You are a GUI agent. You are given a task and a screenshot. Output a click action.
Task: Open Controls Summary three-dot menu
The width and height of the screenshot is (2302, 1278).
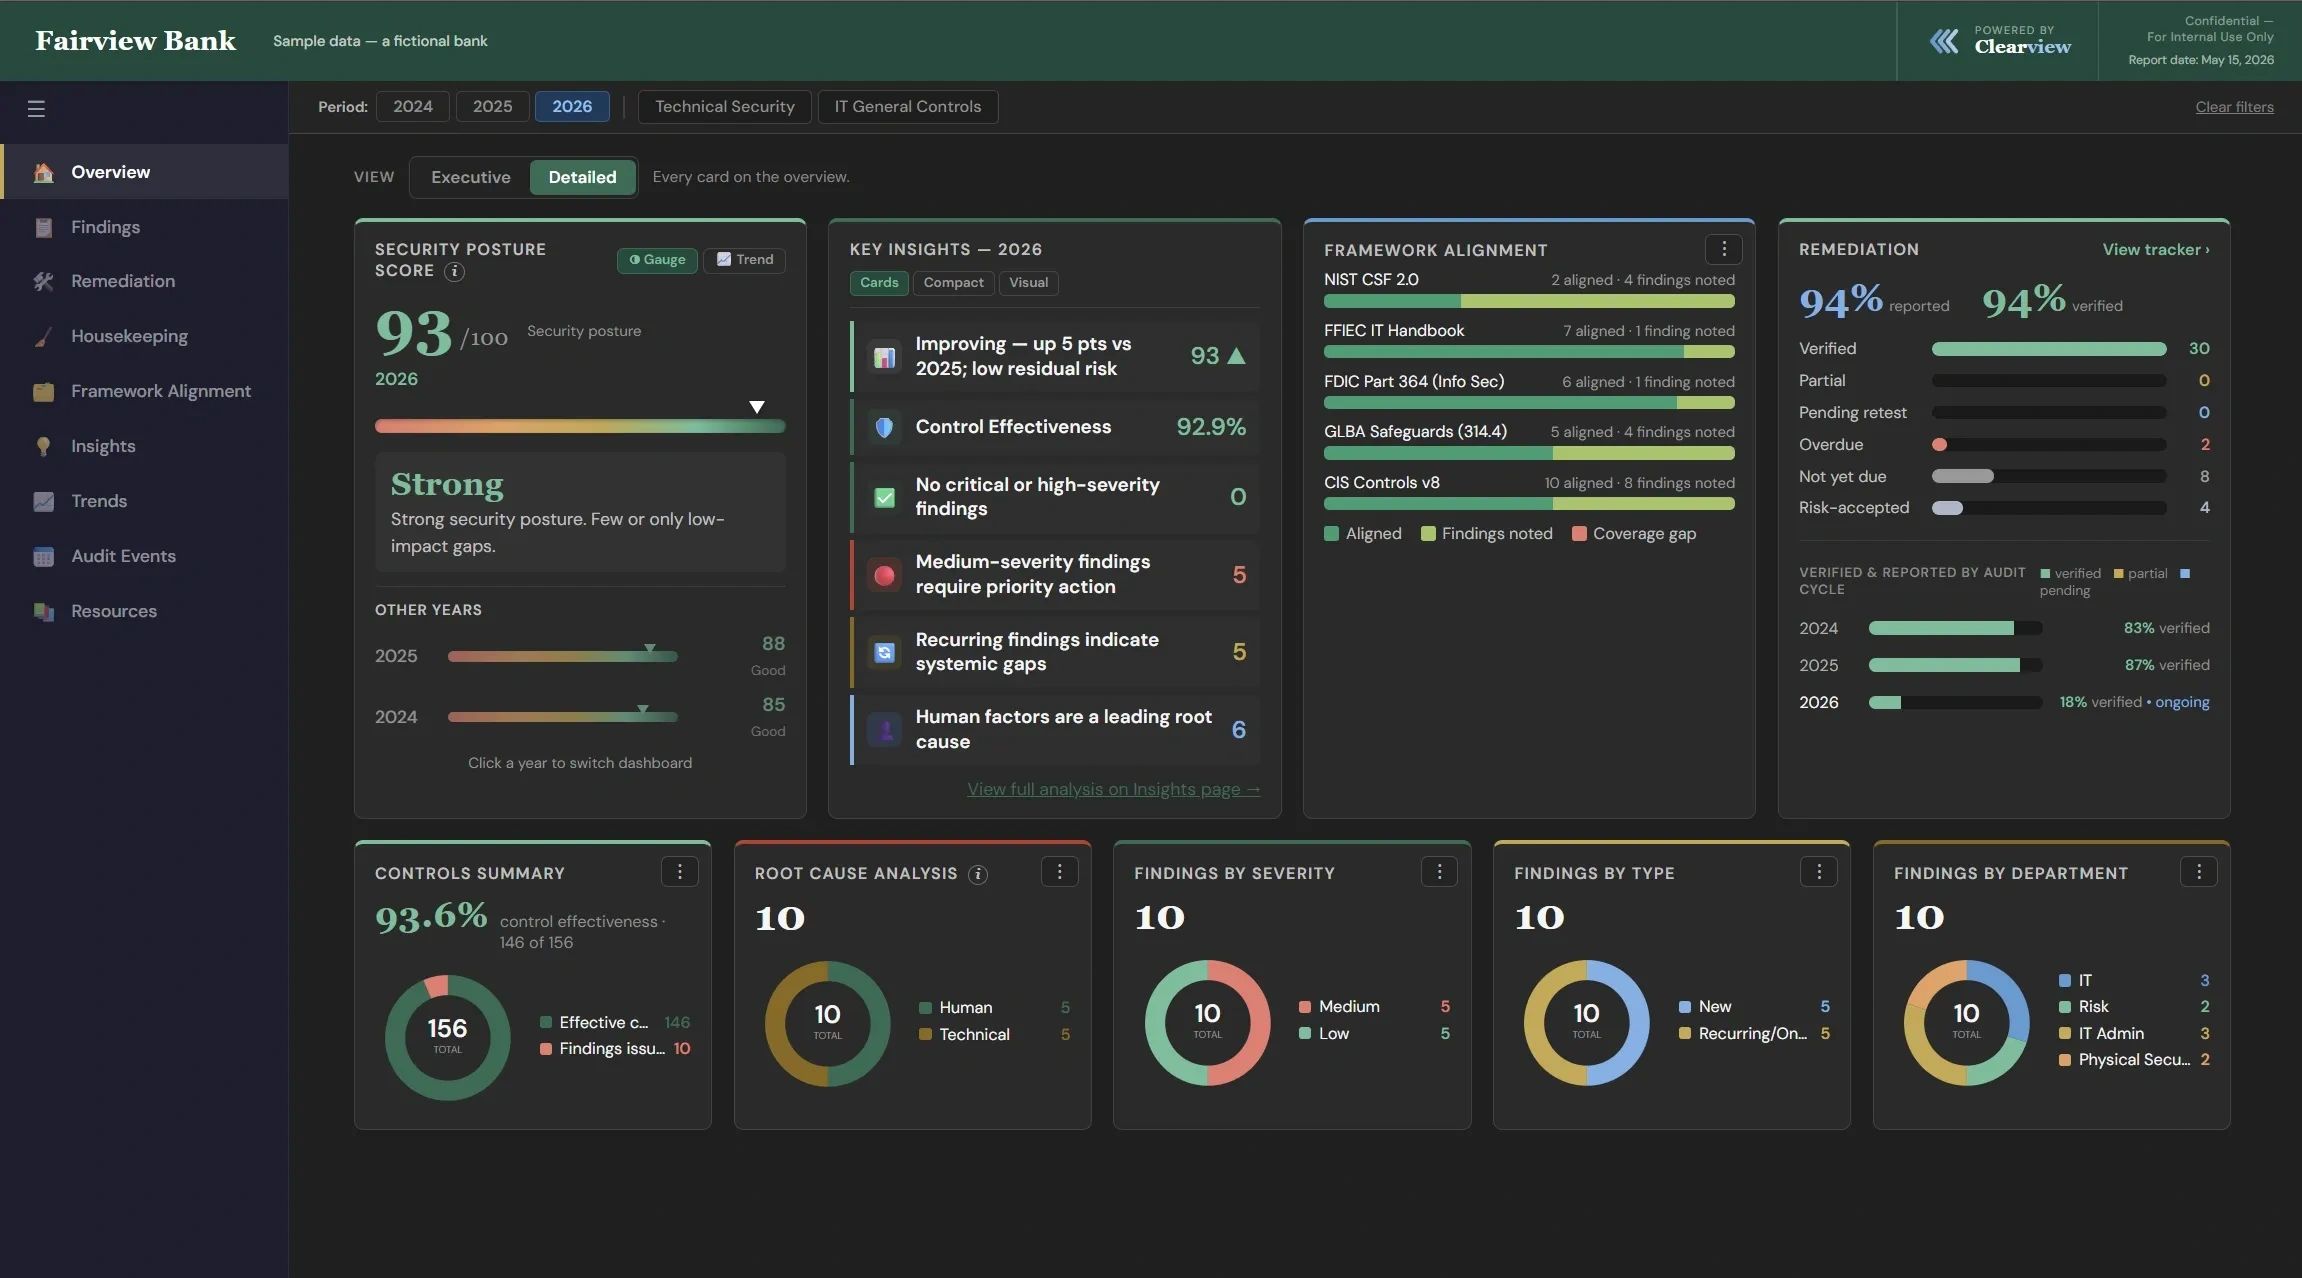pyautogui.click(x=680, y=872)
